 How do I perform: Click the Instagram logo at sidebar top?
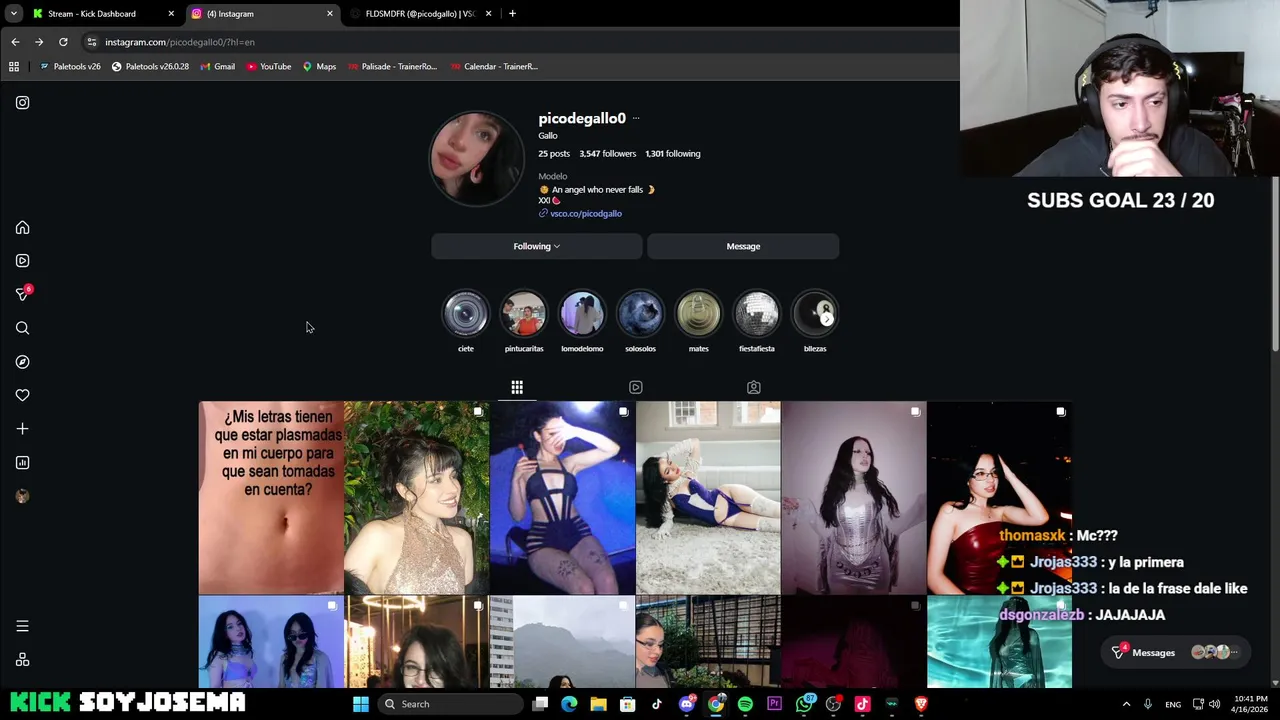[x=22, y=102]
